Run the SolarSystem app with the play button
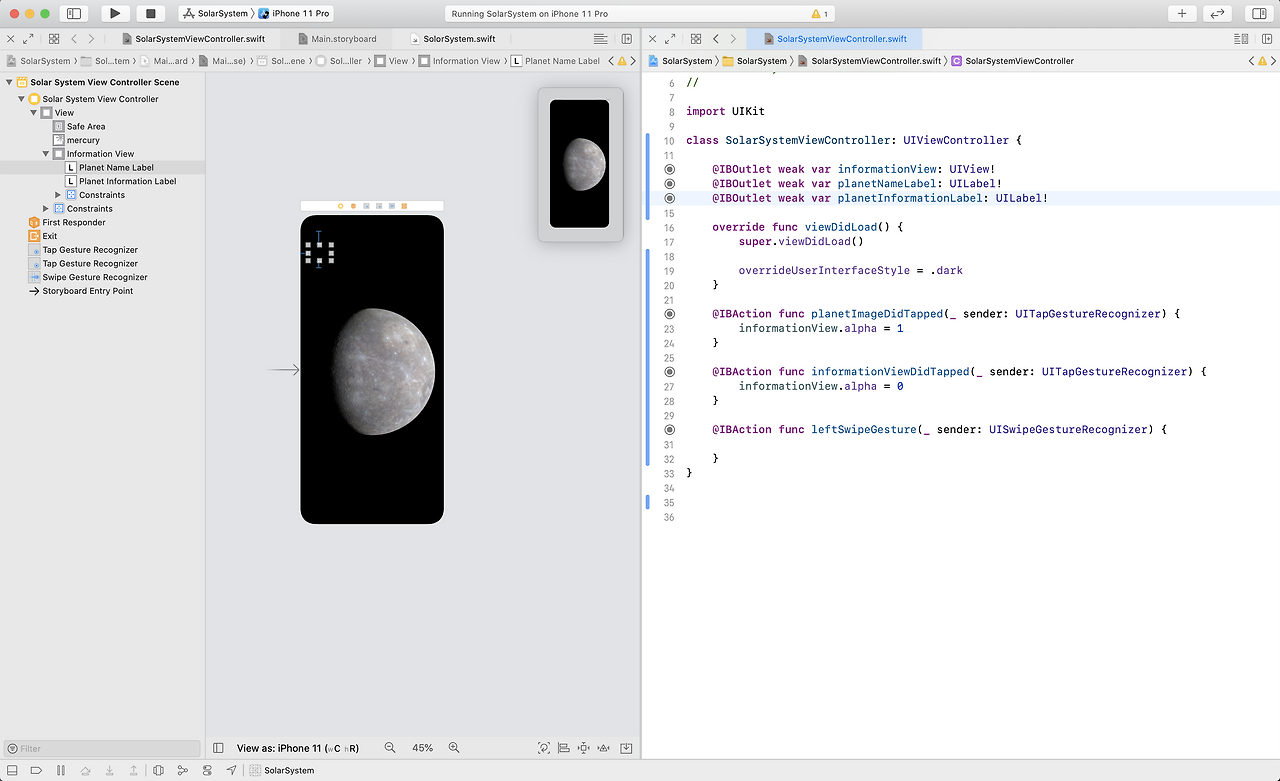Screen dimensions: 1280x781 pyautogui.click(x=115, y=13)
